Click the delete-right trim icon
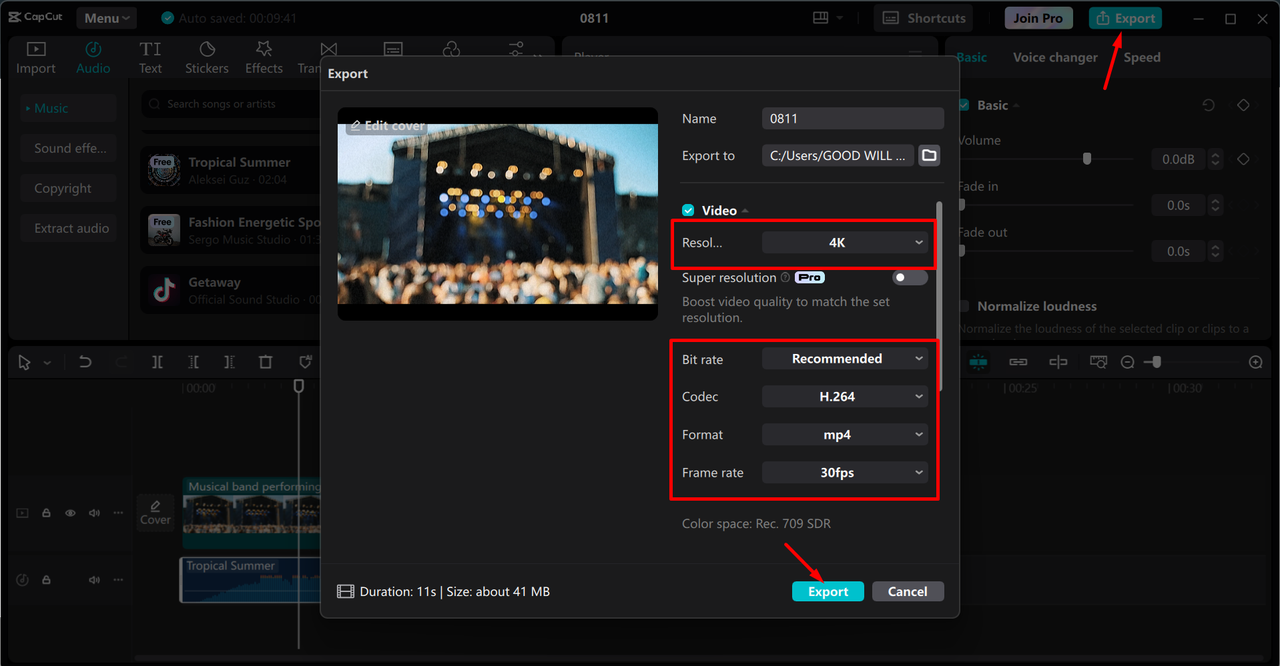This screenshot has width=1280, height=666. coord(229,362)
